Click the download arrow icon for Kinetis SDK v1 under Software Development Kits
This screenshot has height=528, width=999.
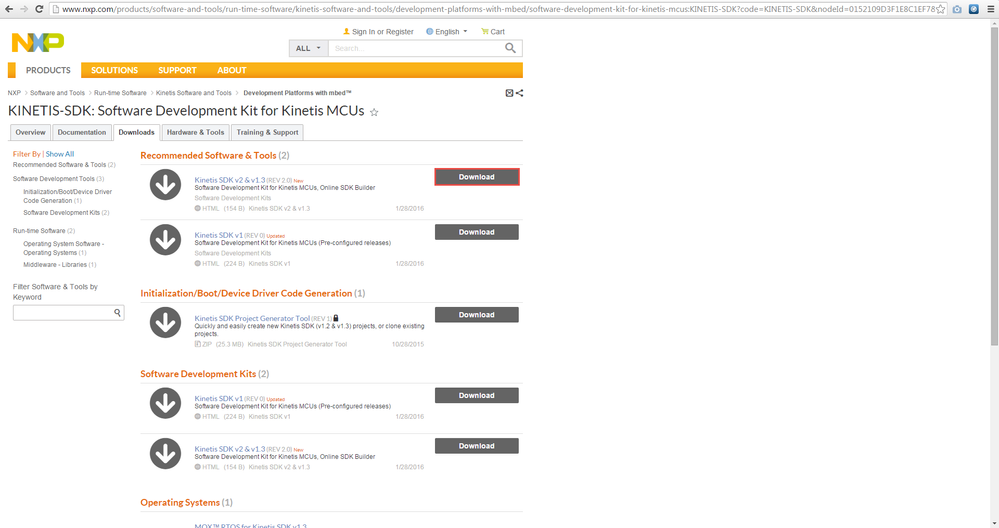pyautogui.click(x=166, y=403)
